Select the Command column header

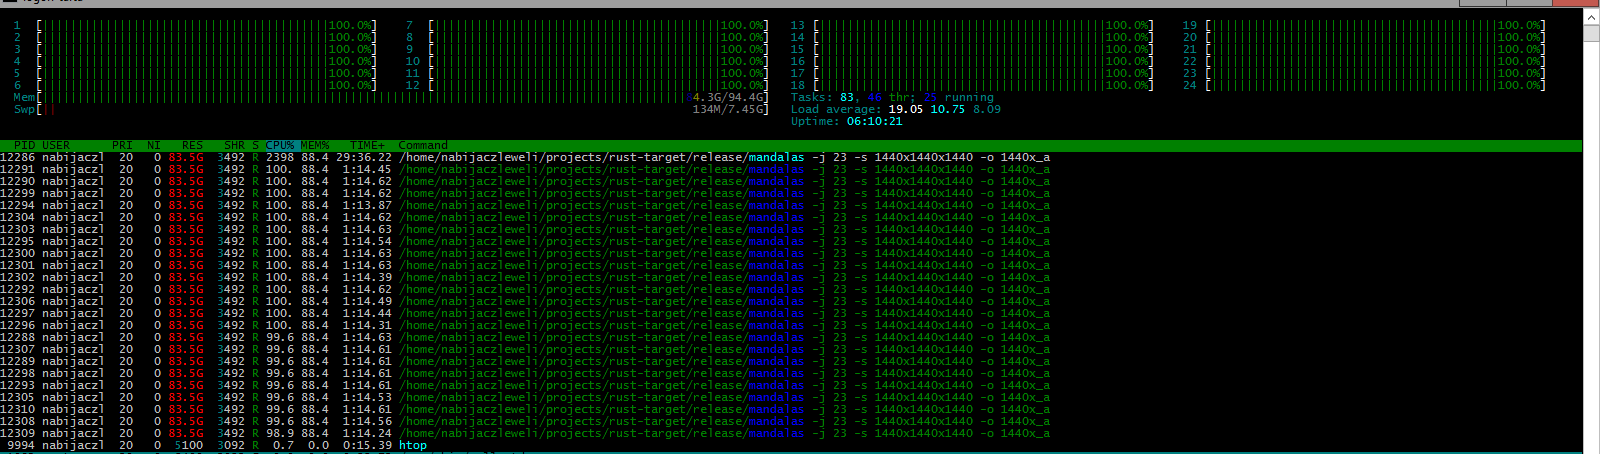coord(423,146)
